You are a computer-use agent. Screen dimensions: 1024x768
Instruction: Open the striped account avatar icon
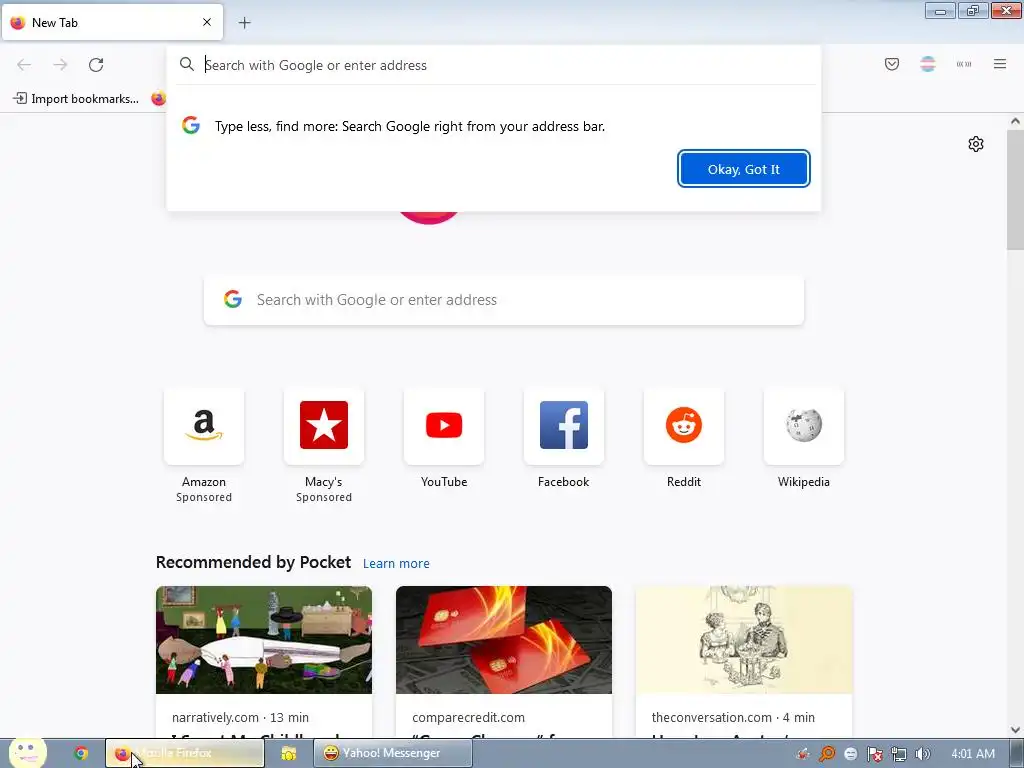click(x=928, y=64)
